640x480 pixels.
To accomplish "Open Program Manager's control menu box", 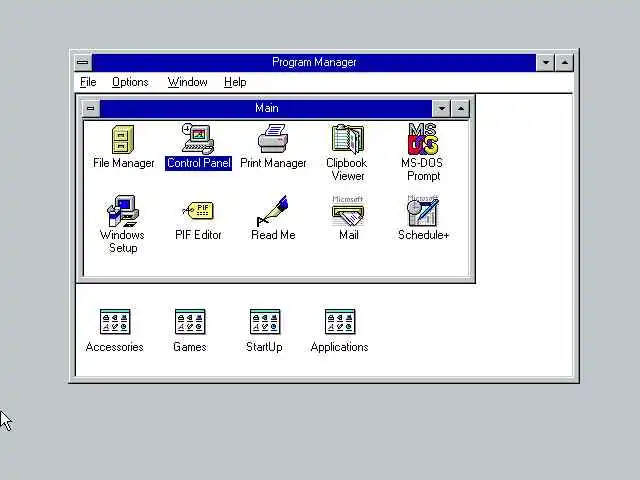I will [83, 62].
